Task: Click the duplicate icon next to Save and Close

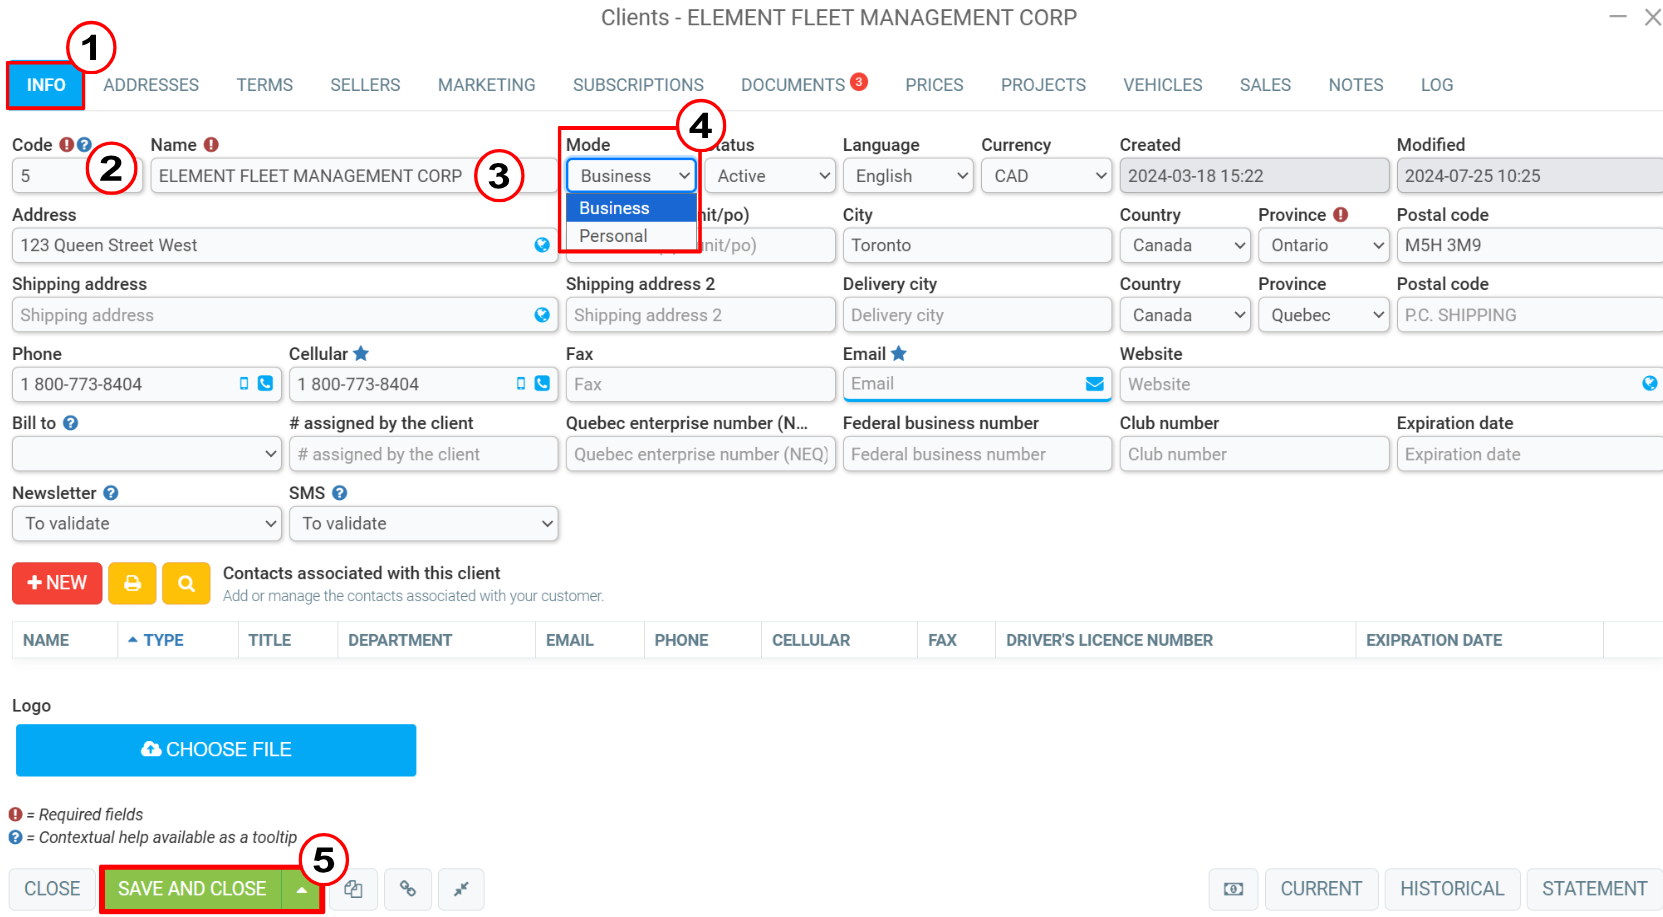Action: point(354,889)
